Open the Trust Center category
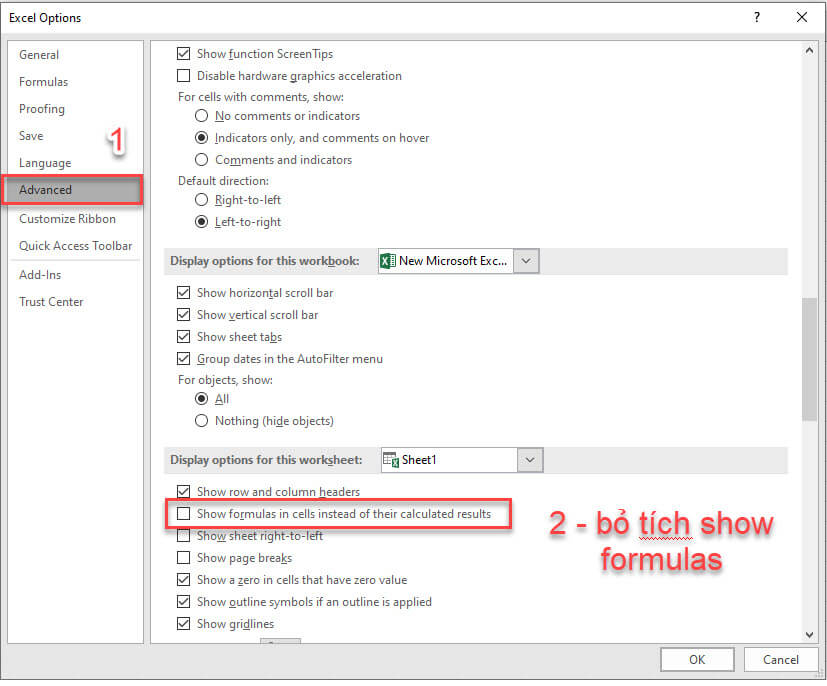 [51, 302]
